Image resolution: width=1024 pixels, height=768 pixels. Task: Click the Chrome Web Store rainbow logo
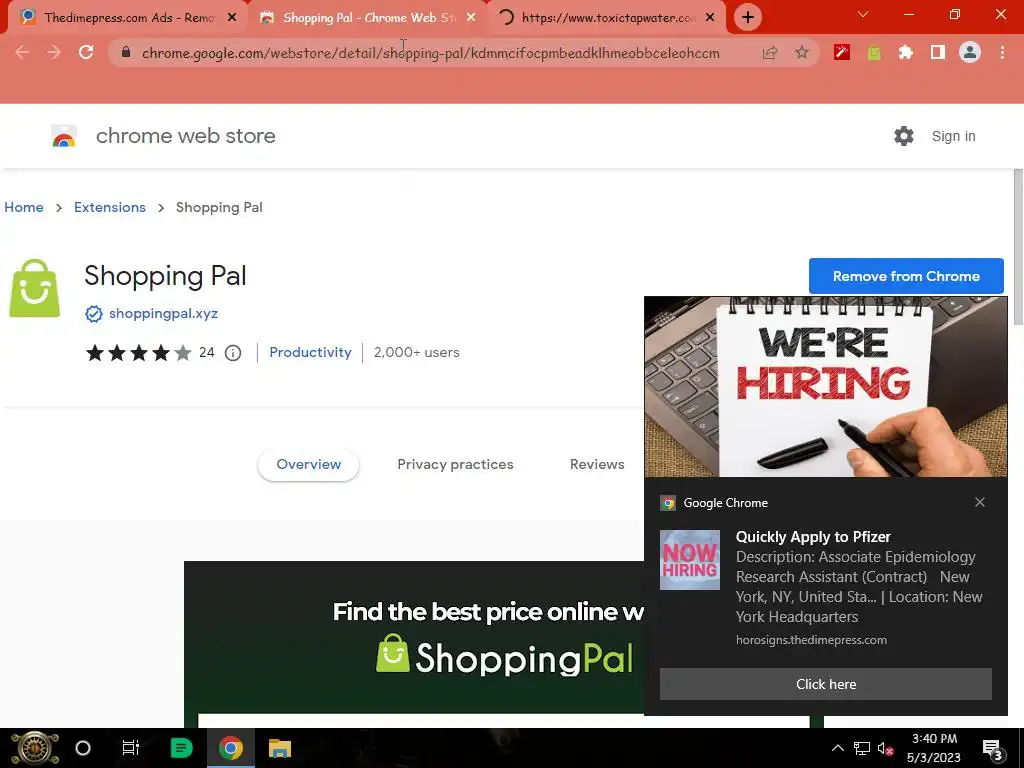[64, 136]
